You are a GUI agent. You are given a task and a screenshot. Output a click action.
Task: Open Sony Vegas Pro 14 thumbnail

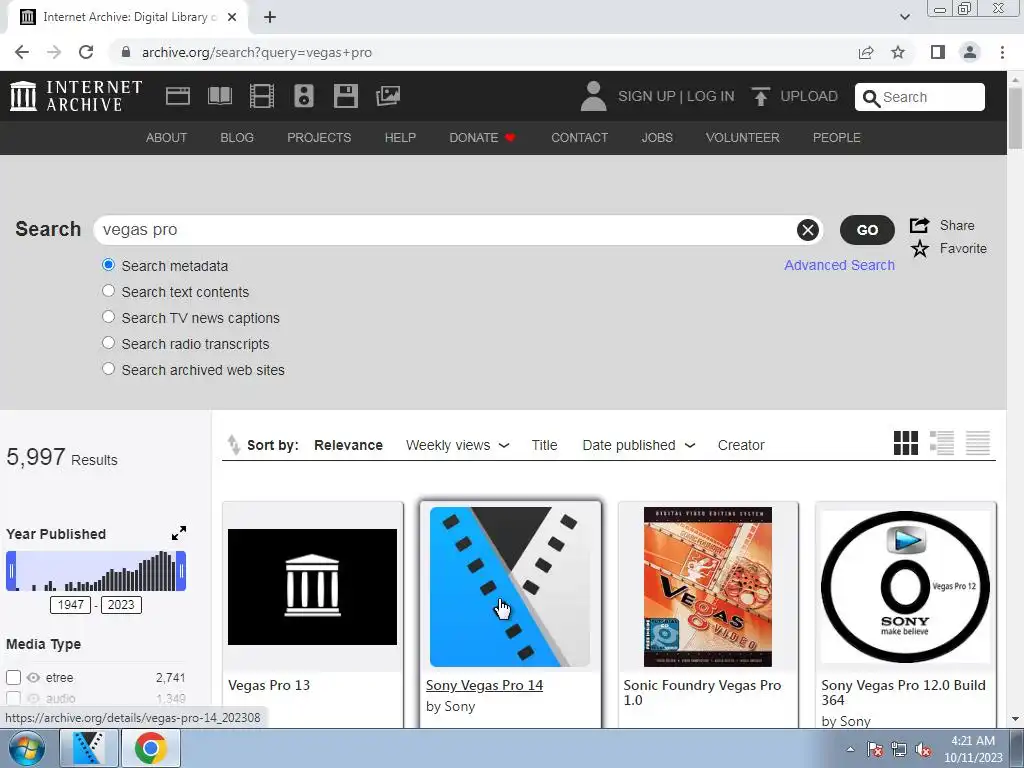coord(510,586)
